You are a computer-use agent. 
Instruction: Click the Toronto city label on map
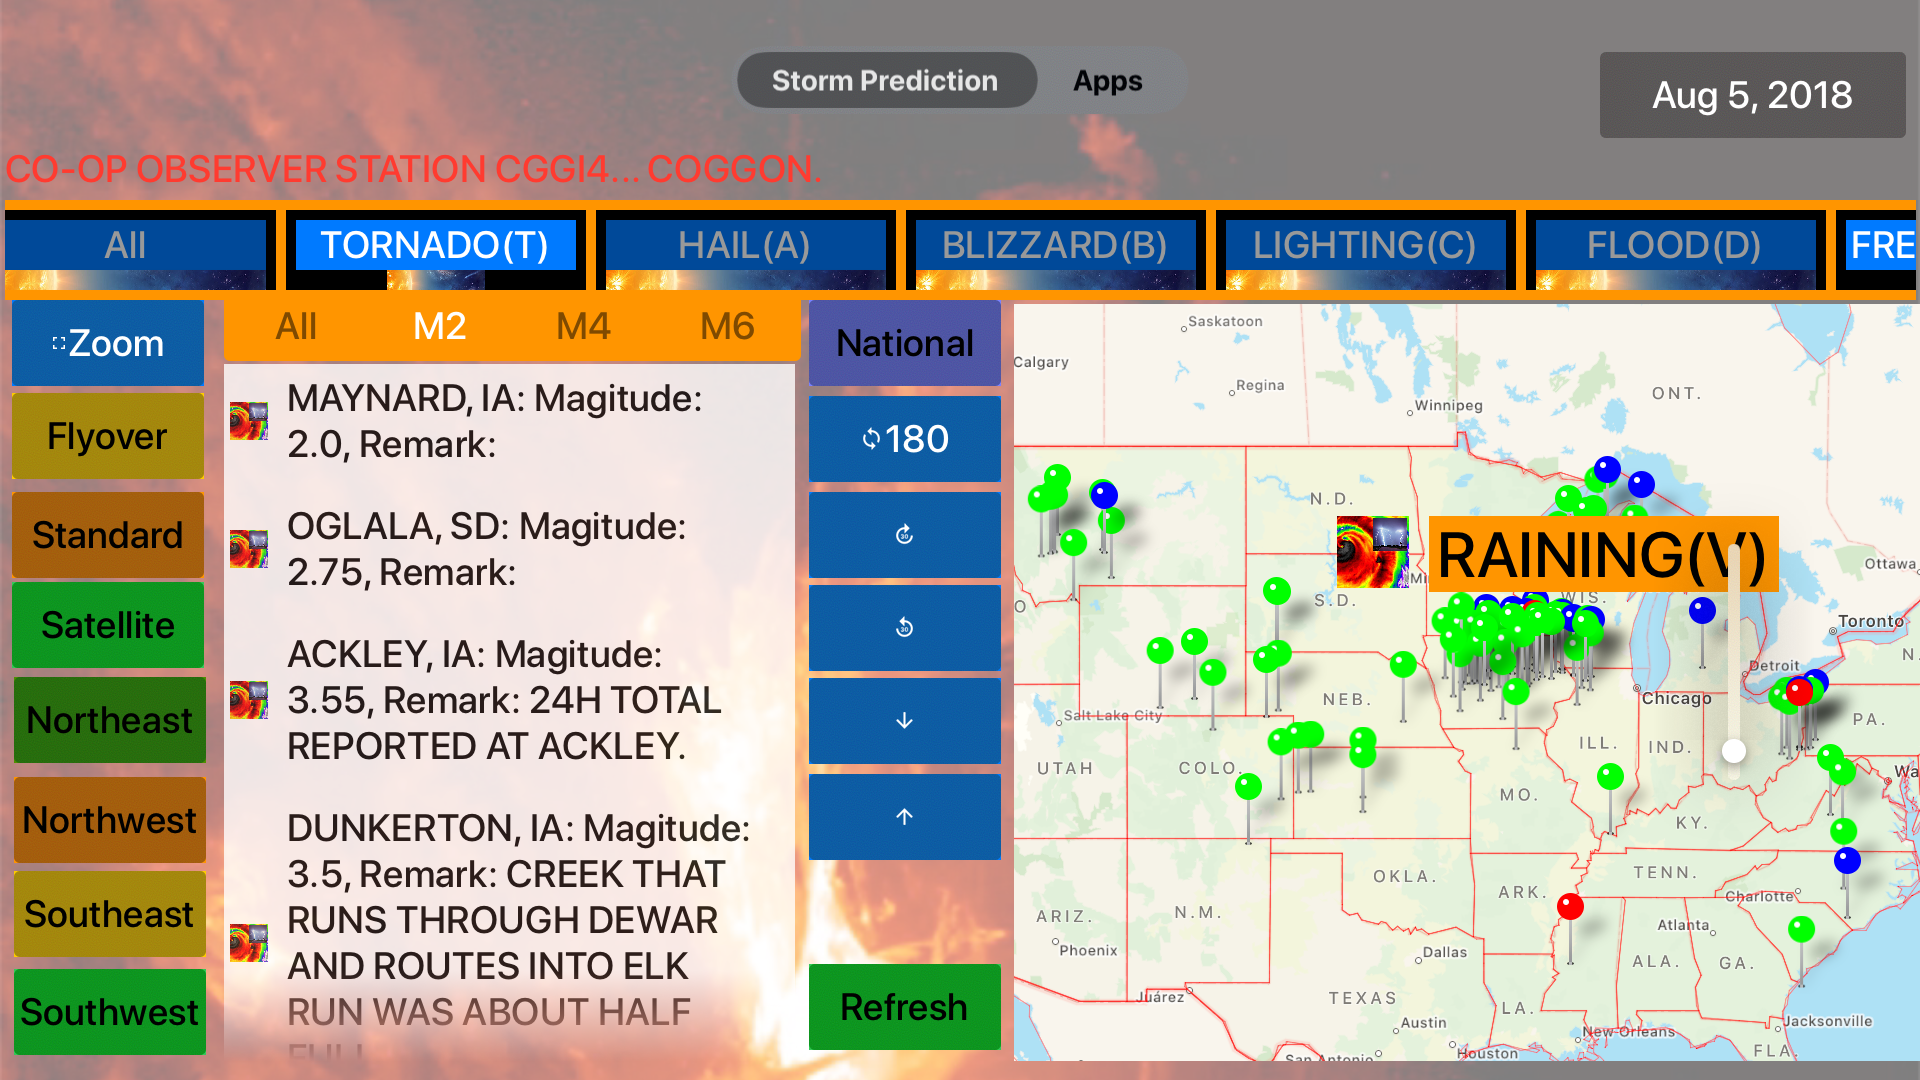pos(1871,621)
